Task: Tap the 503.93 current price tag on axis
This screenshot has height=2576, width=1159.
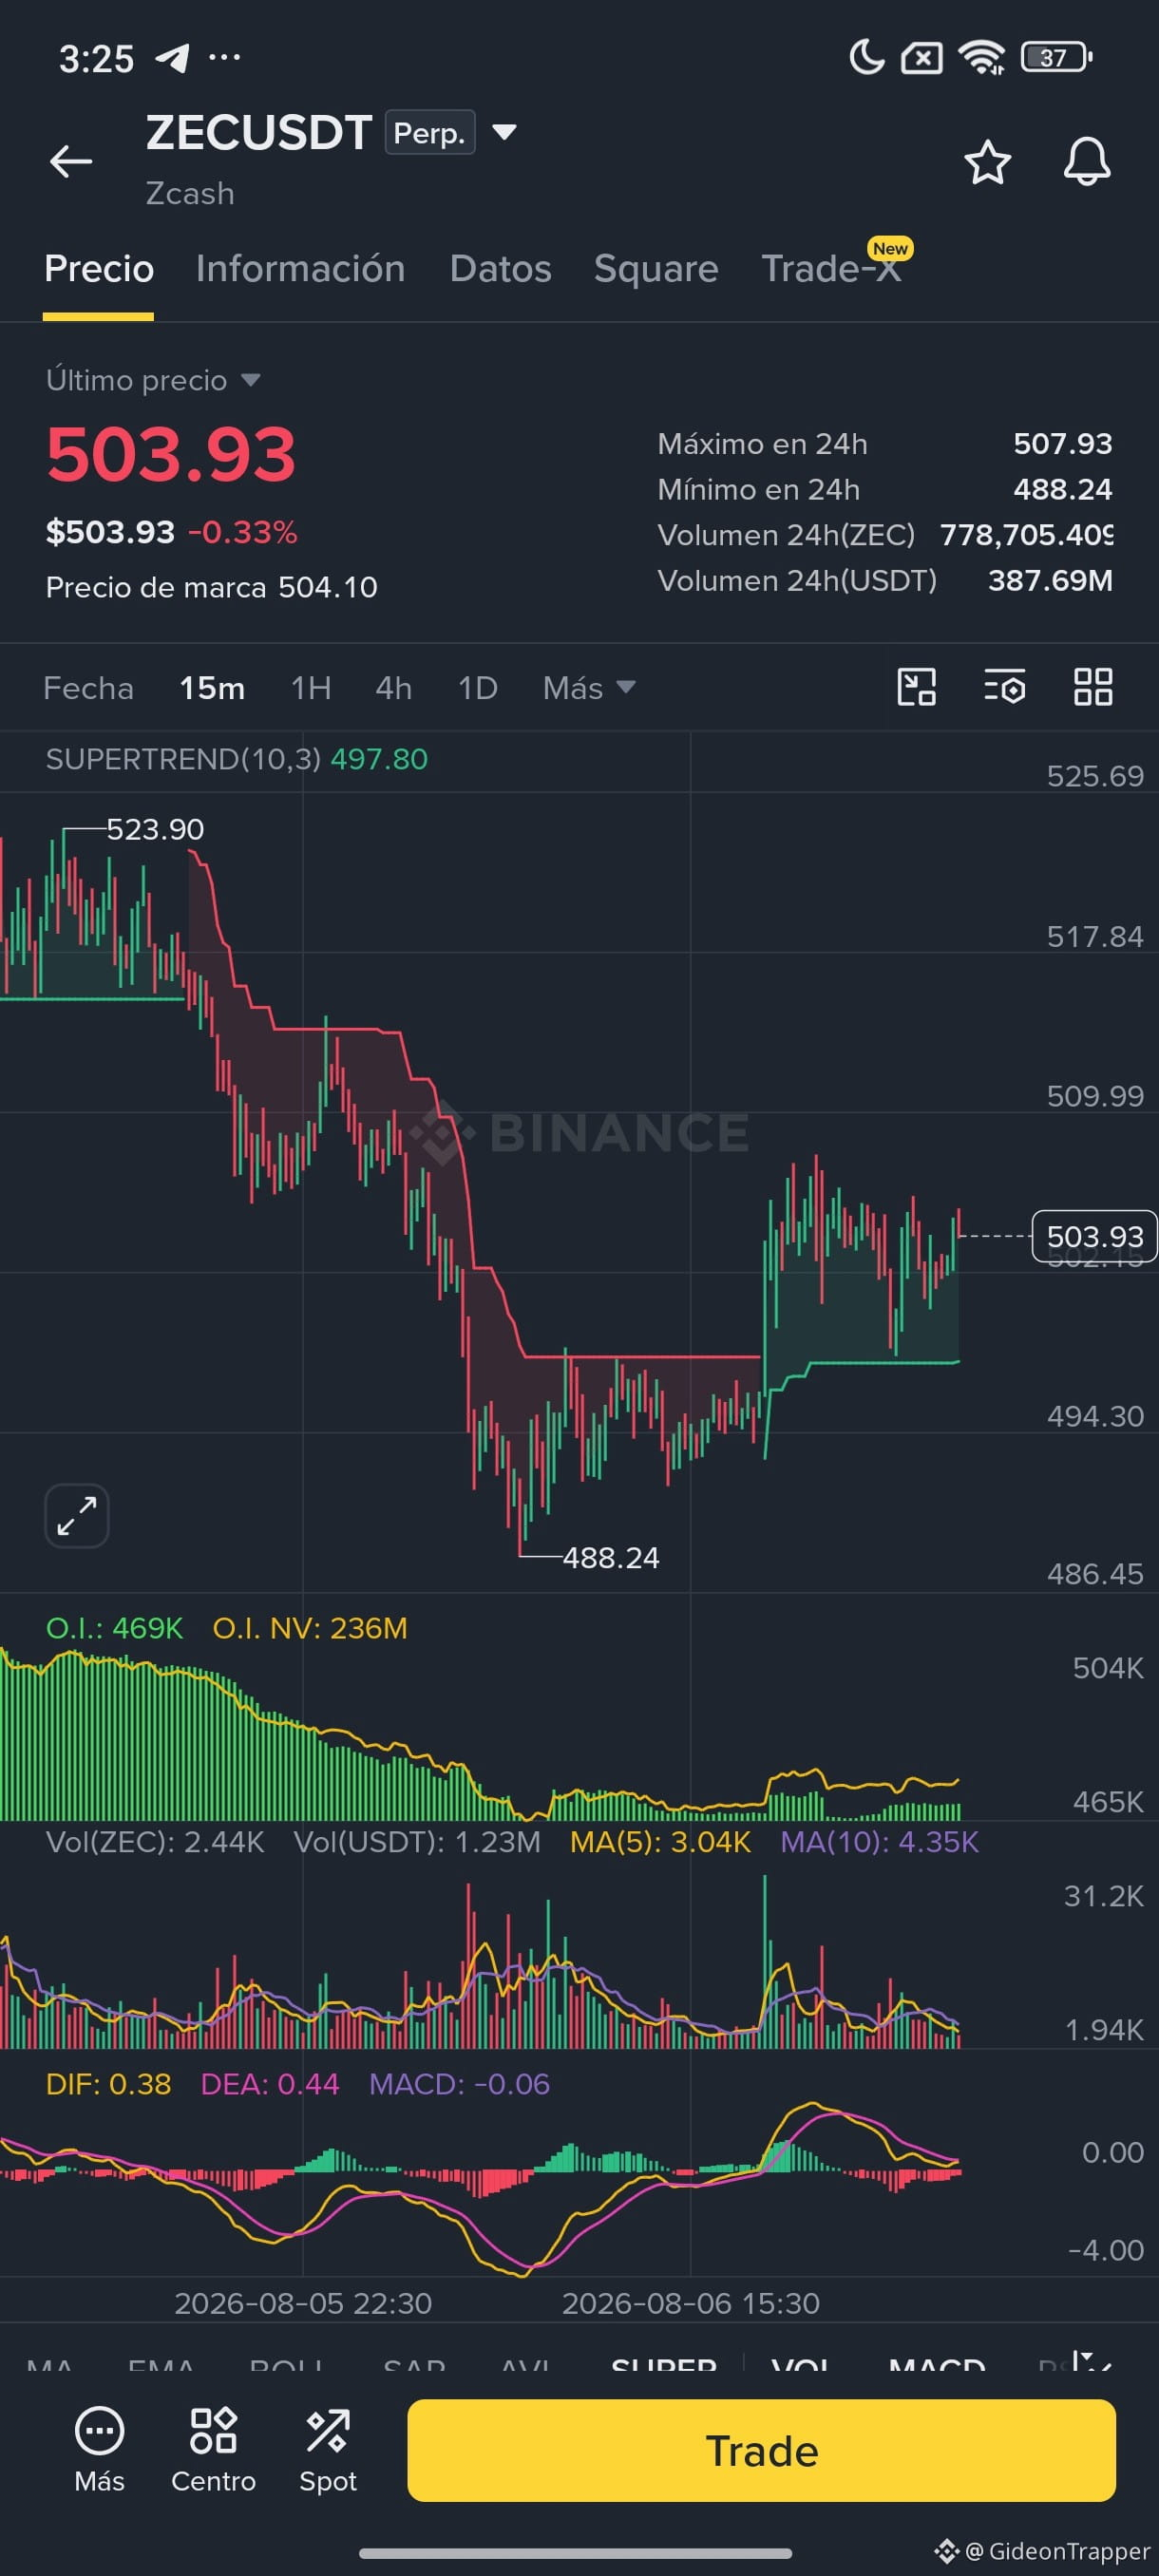Action: click(1094, 1236)
